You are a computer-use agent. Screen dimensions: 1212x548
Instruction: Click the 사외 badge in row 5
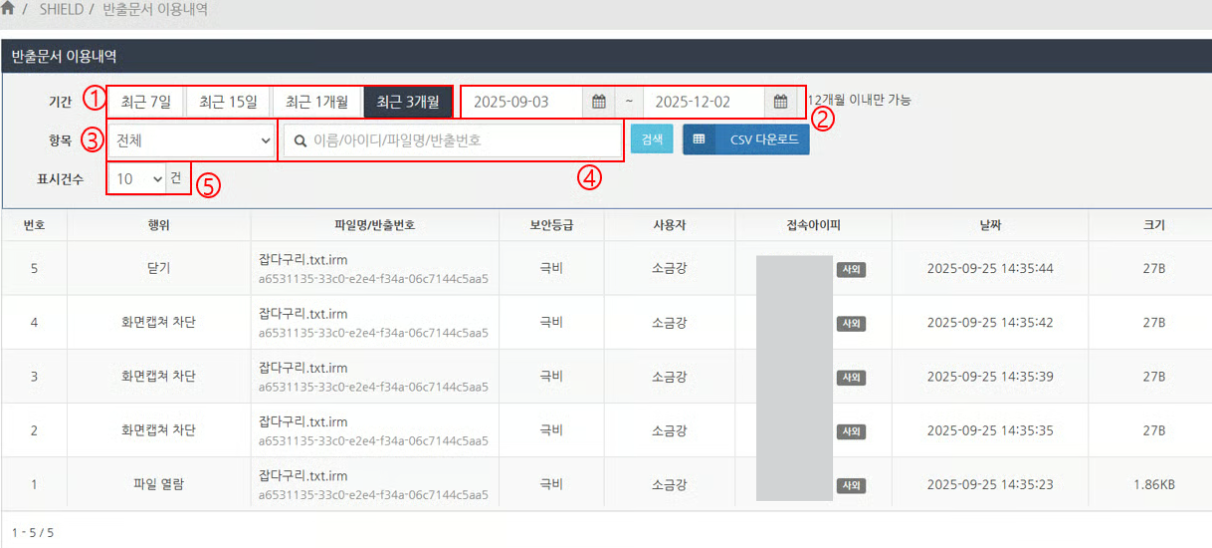coord(850,269)
